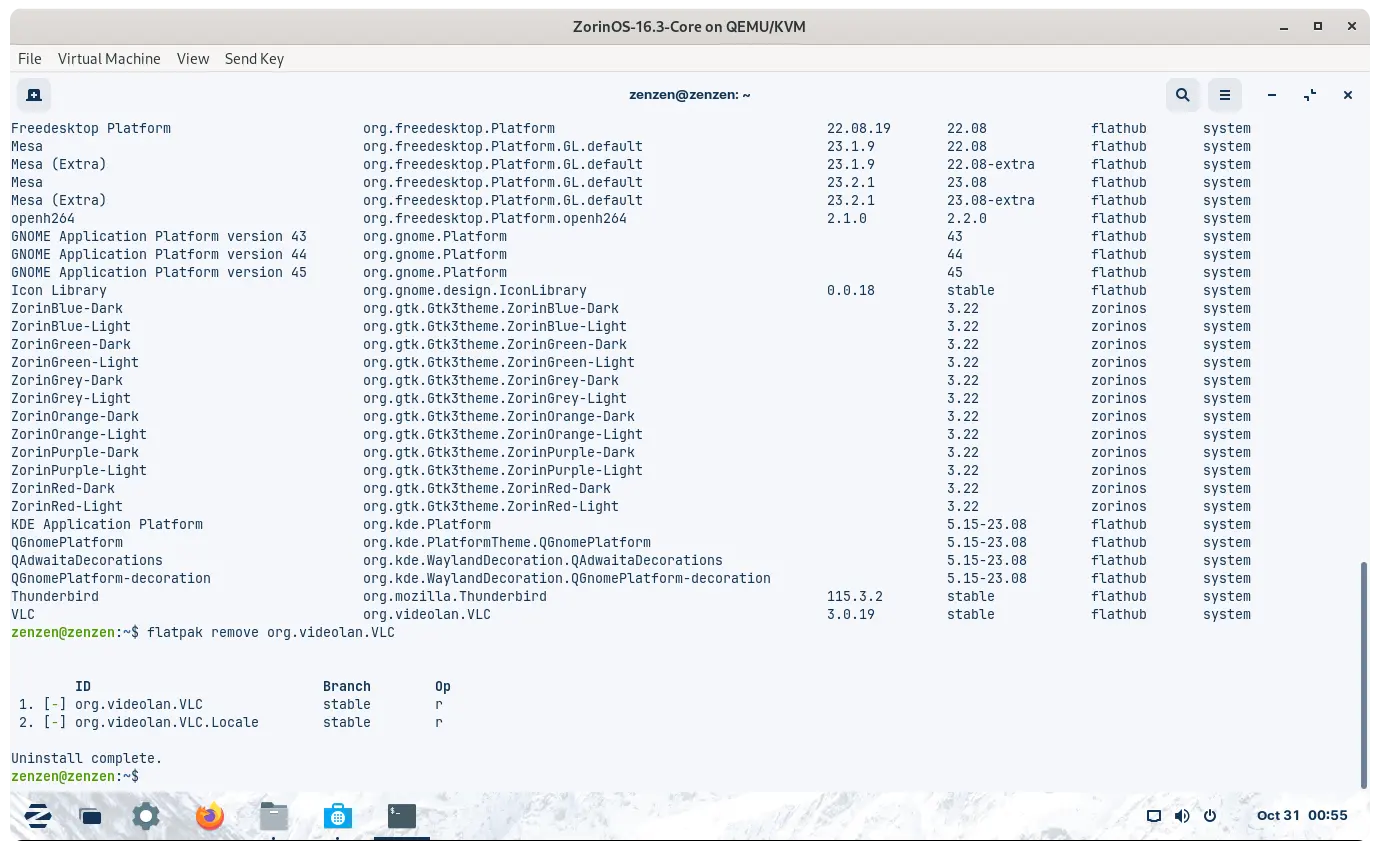Viewport: 1380px width, 851px height.
Task: Click the workspace overview taskbar icon
Action: [91, 816]
